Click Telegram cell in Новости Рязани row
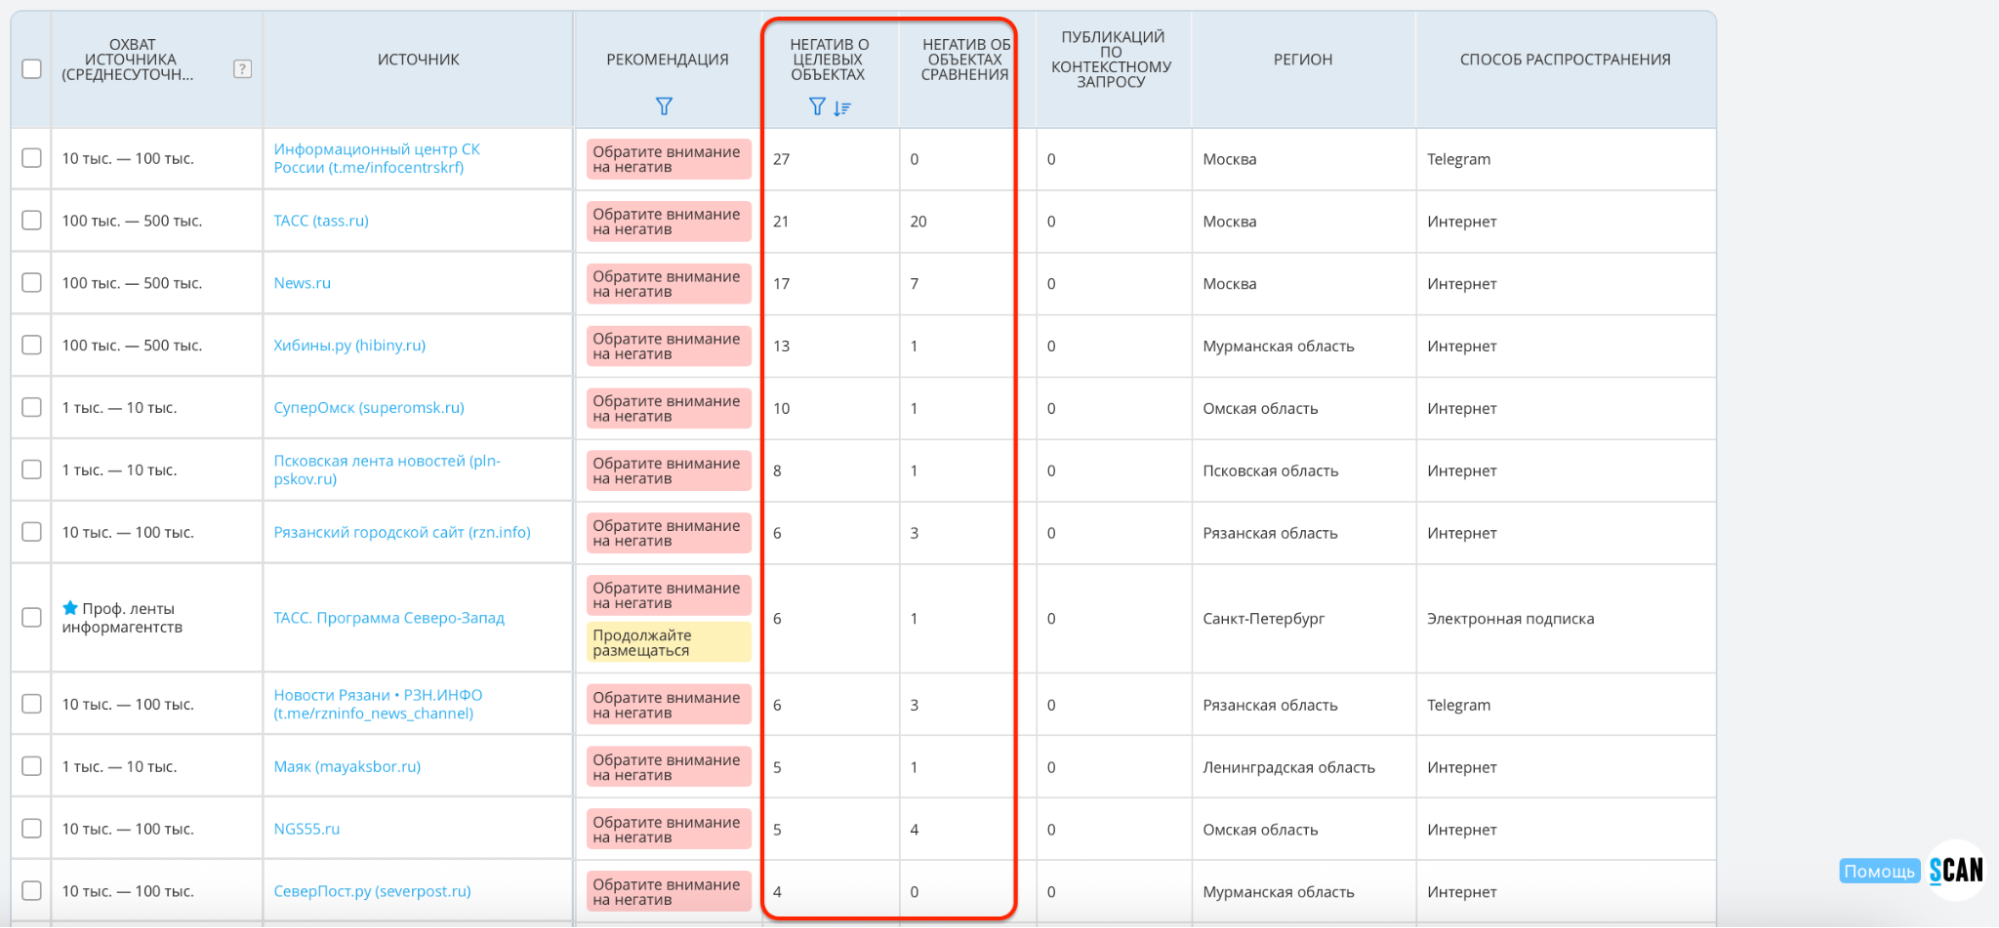 (1458, 705)
